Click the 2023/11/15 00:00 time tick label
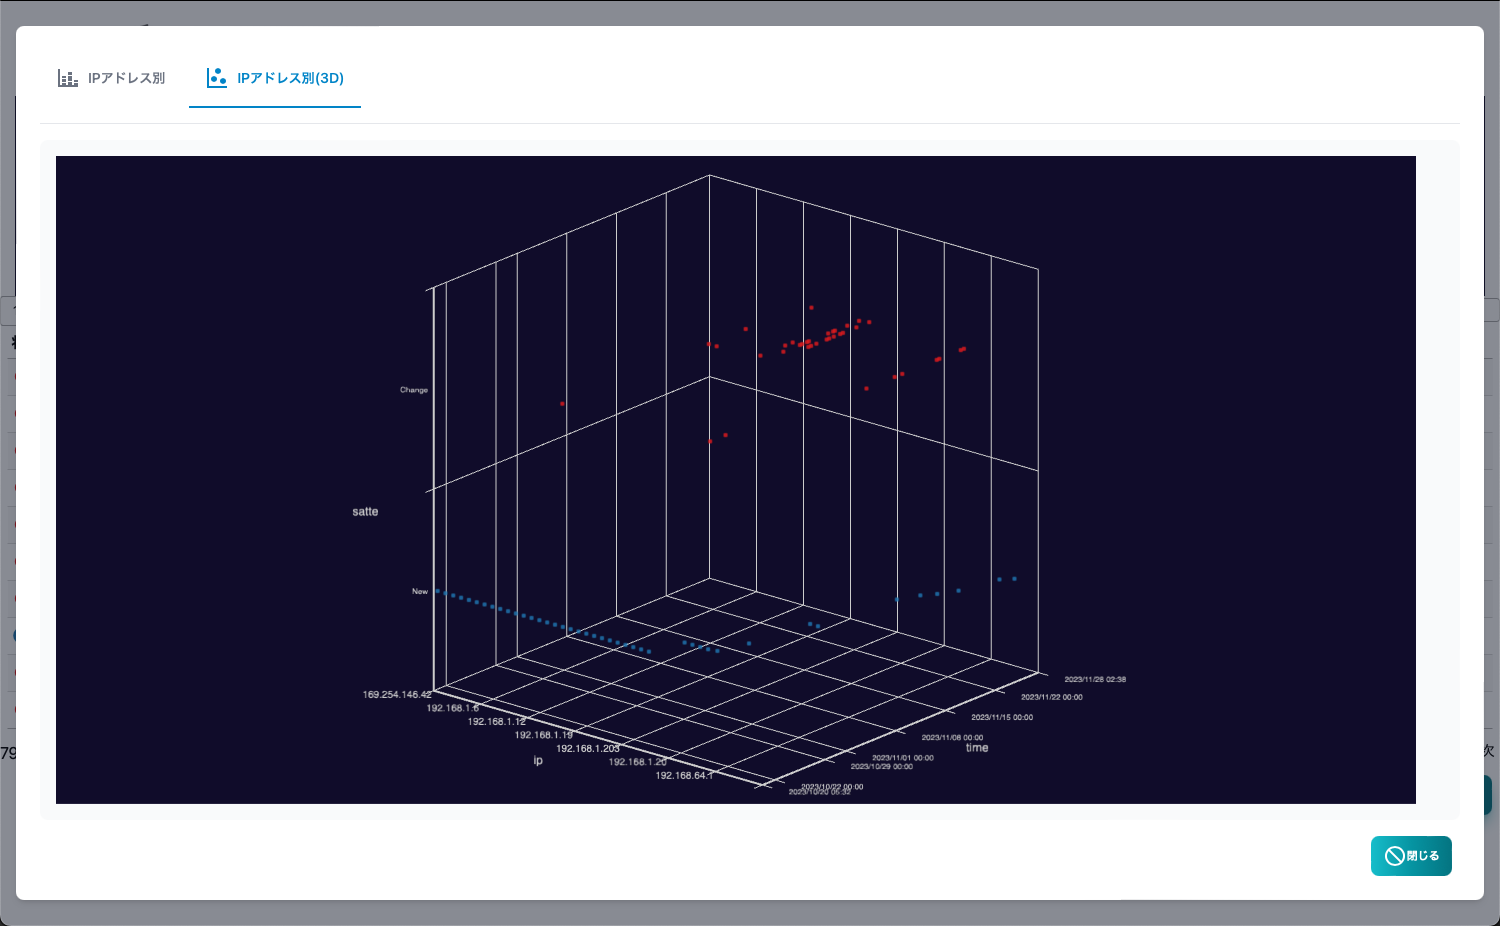Viewport: 1500px width, 926px height. click(1002, 717)
